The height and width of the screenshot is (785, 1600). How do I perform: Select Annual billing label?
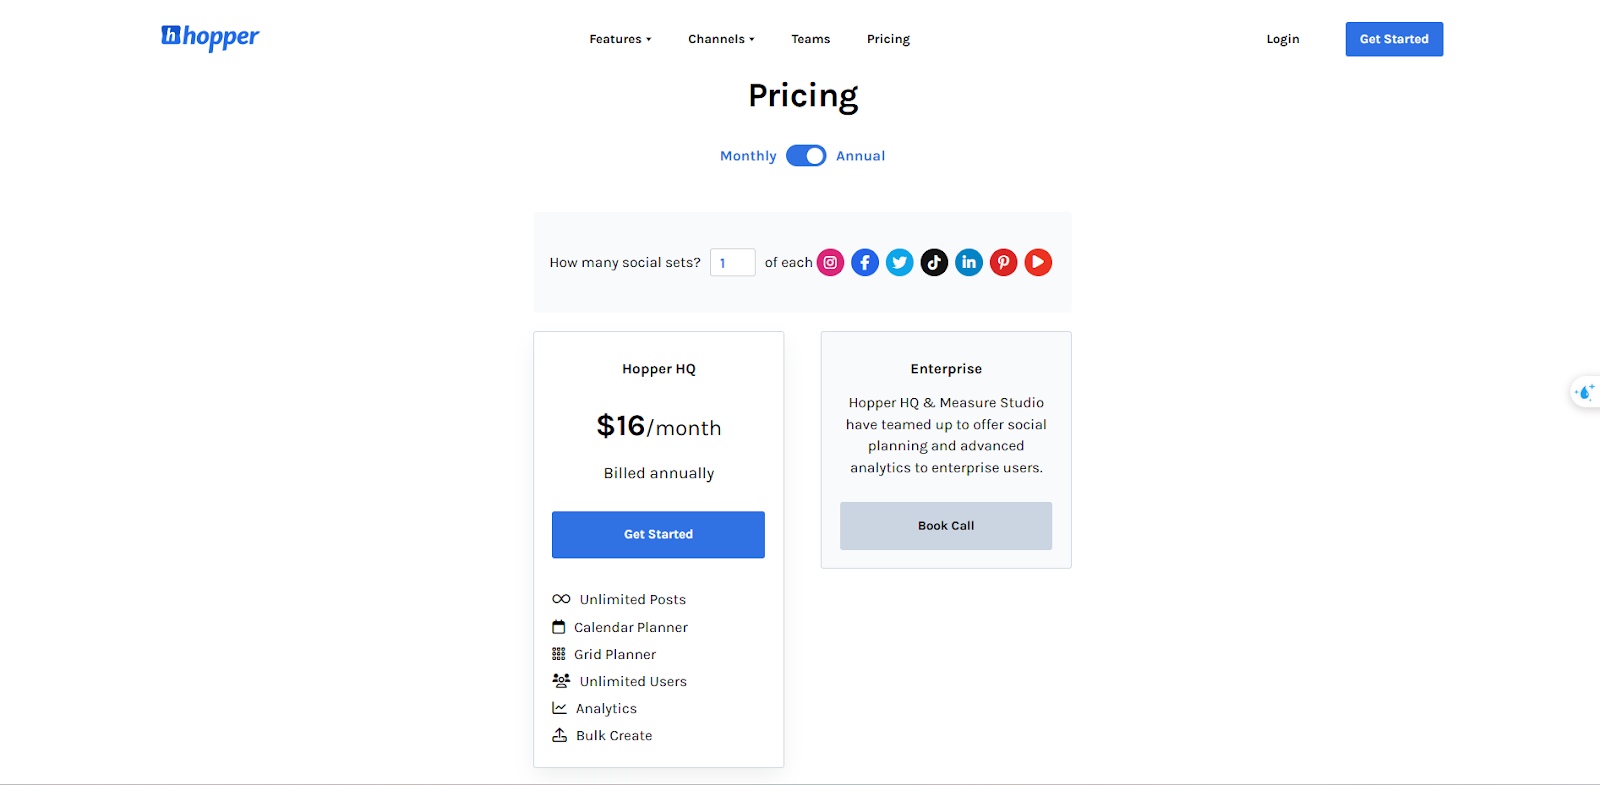coord(861,156)
